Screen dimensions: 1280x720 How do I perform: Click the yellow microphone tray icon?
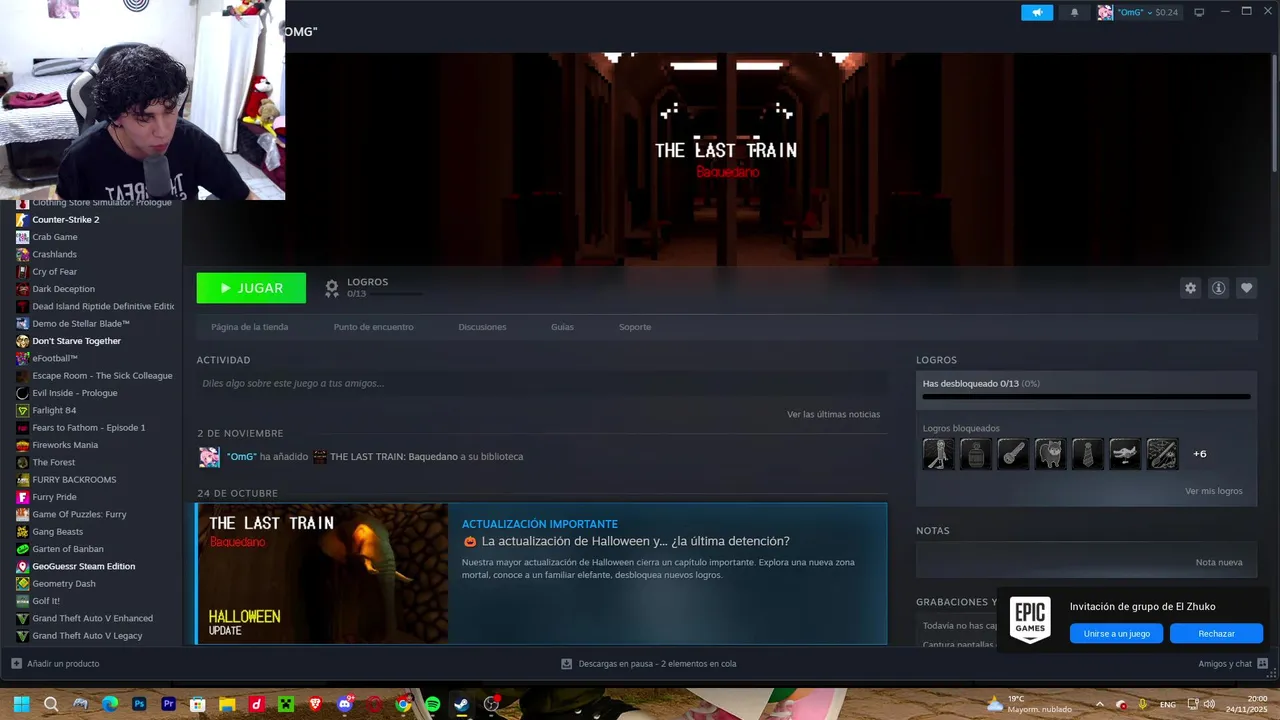[1143, 704]
